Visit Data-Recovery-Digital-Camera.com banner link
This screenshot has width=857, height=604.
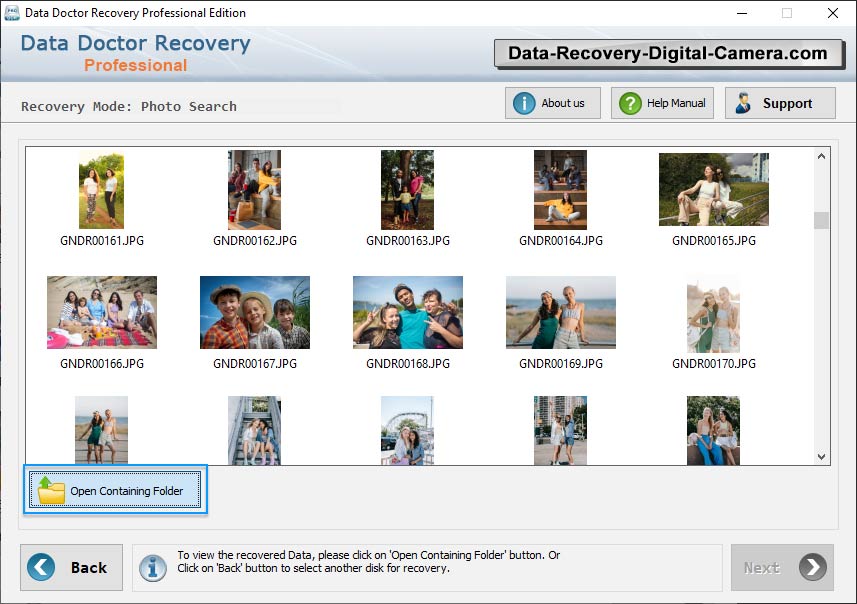[x=668, y=54]
